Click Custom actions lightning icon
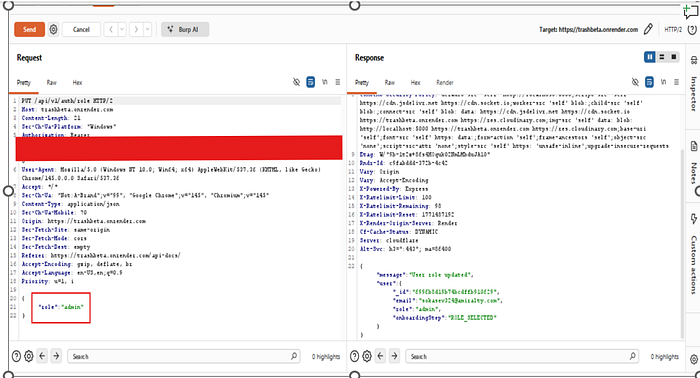Image resolution: width=700 pixels, height=378 pixels. pos(694,219)
